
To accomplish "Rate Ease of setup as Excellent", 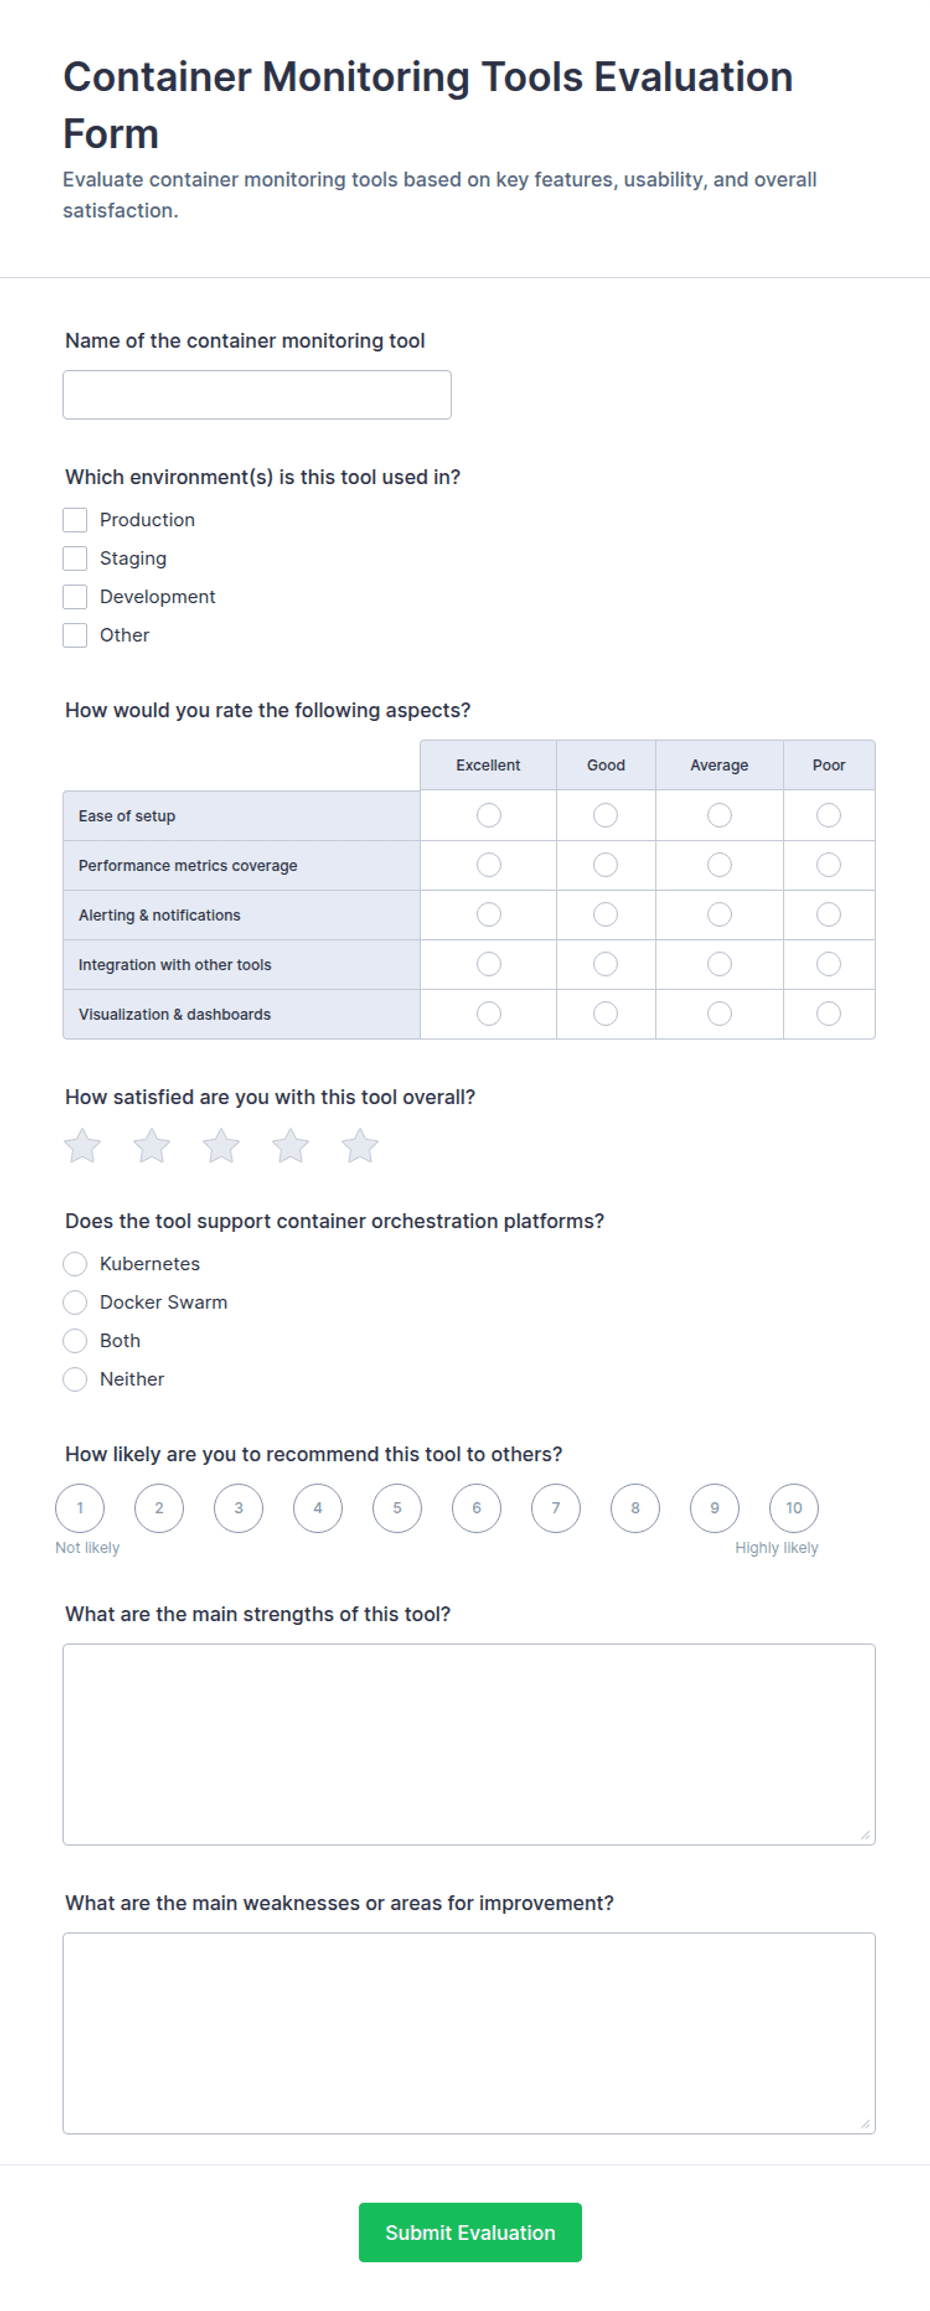I will (x=489, y=816).
